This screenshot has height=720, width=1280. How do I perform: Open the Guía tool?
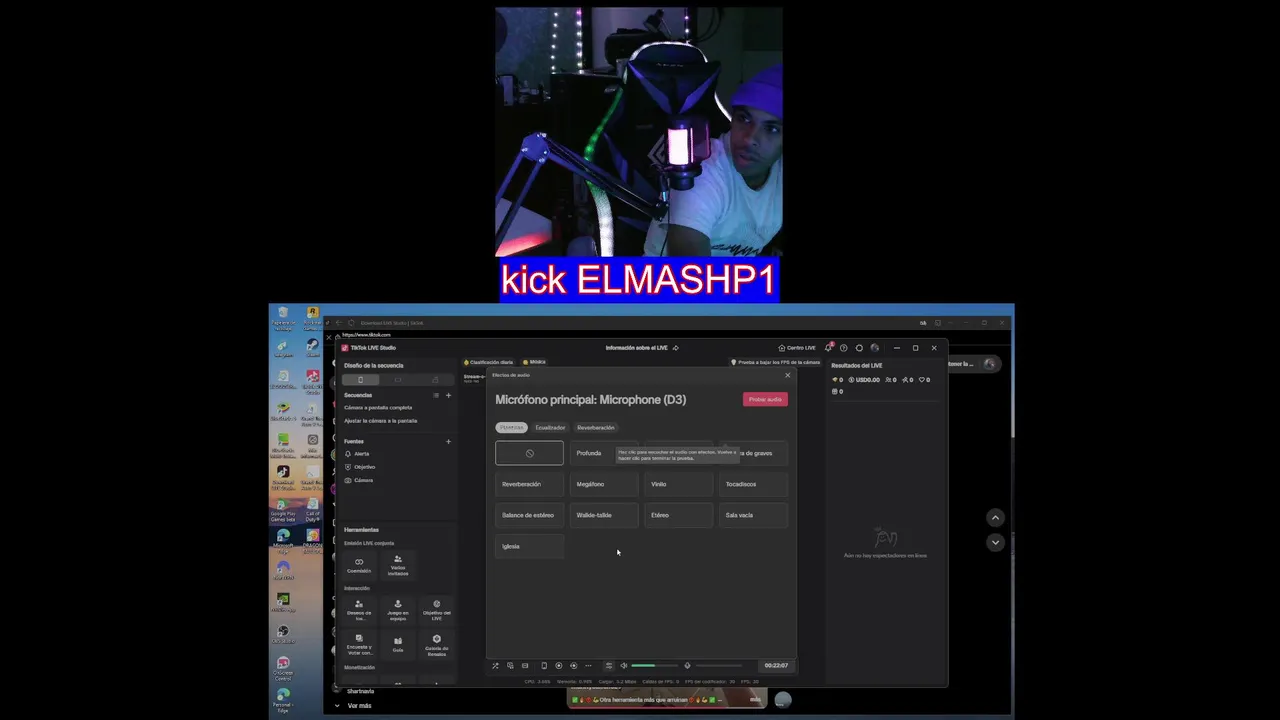398,645
